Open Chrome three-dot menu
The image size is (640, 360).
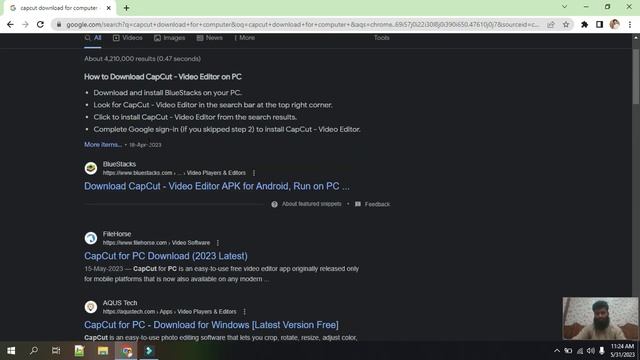pos(630,24)
